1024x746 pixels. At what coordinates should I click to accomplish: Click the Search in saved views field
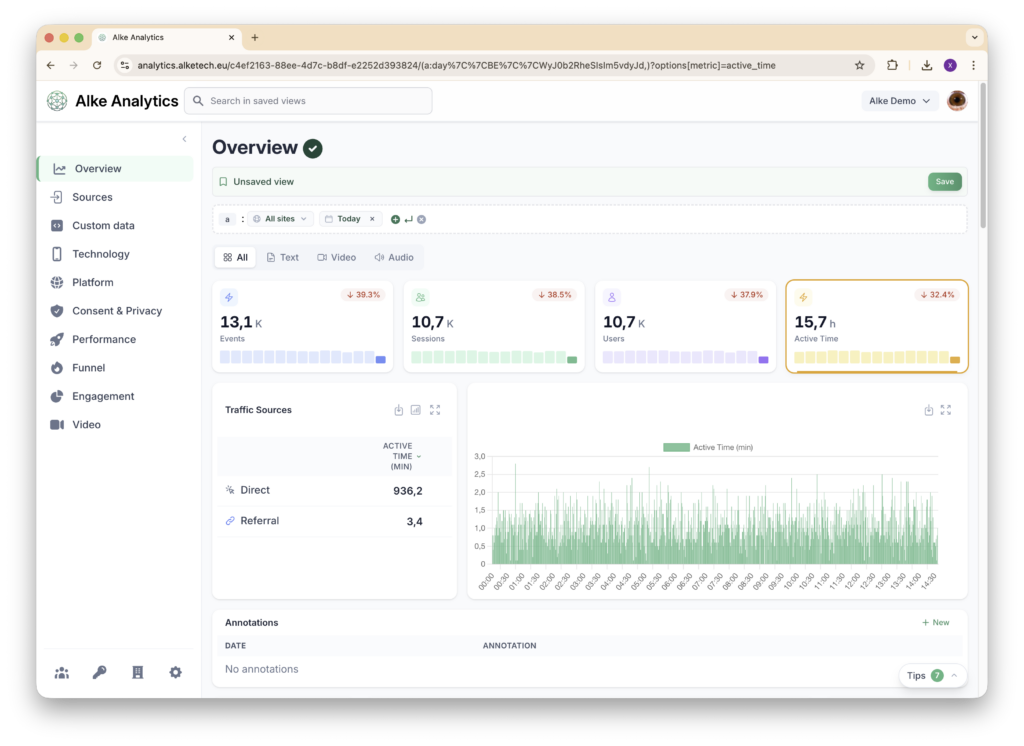(308, 101)
